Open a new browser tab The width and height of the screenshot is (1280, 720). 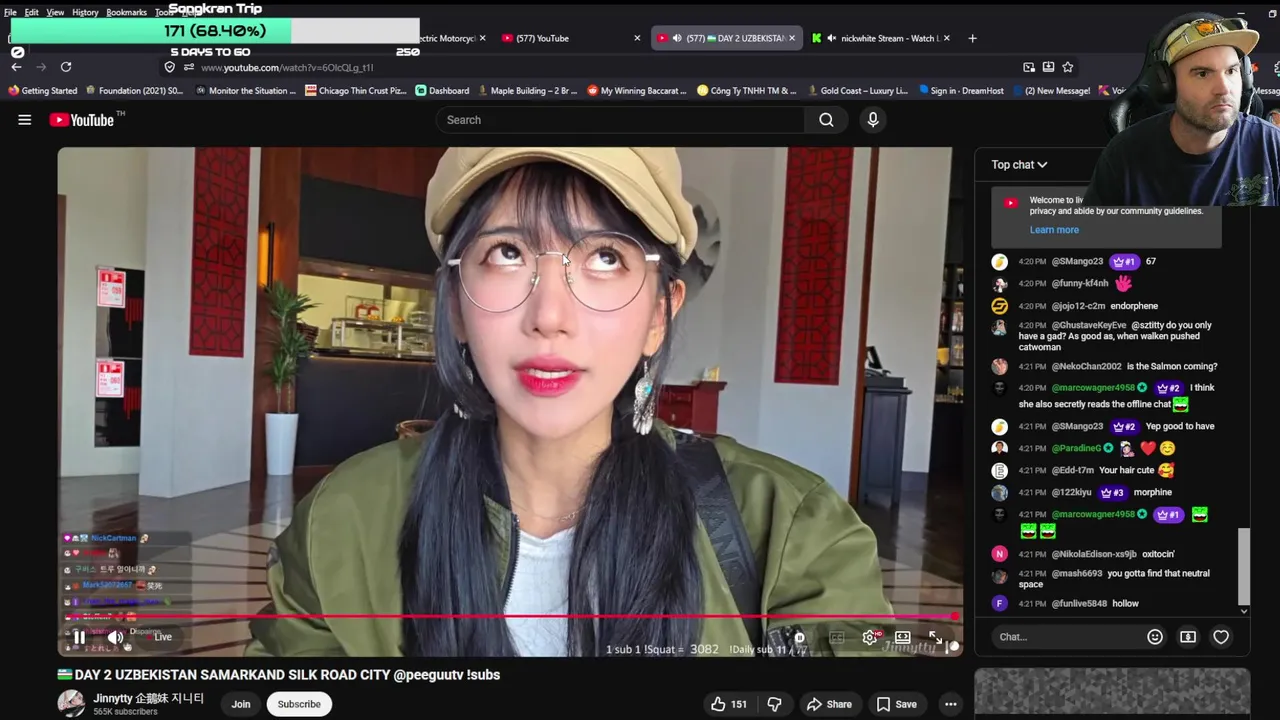coord(972,38)
